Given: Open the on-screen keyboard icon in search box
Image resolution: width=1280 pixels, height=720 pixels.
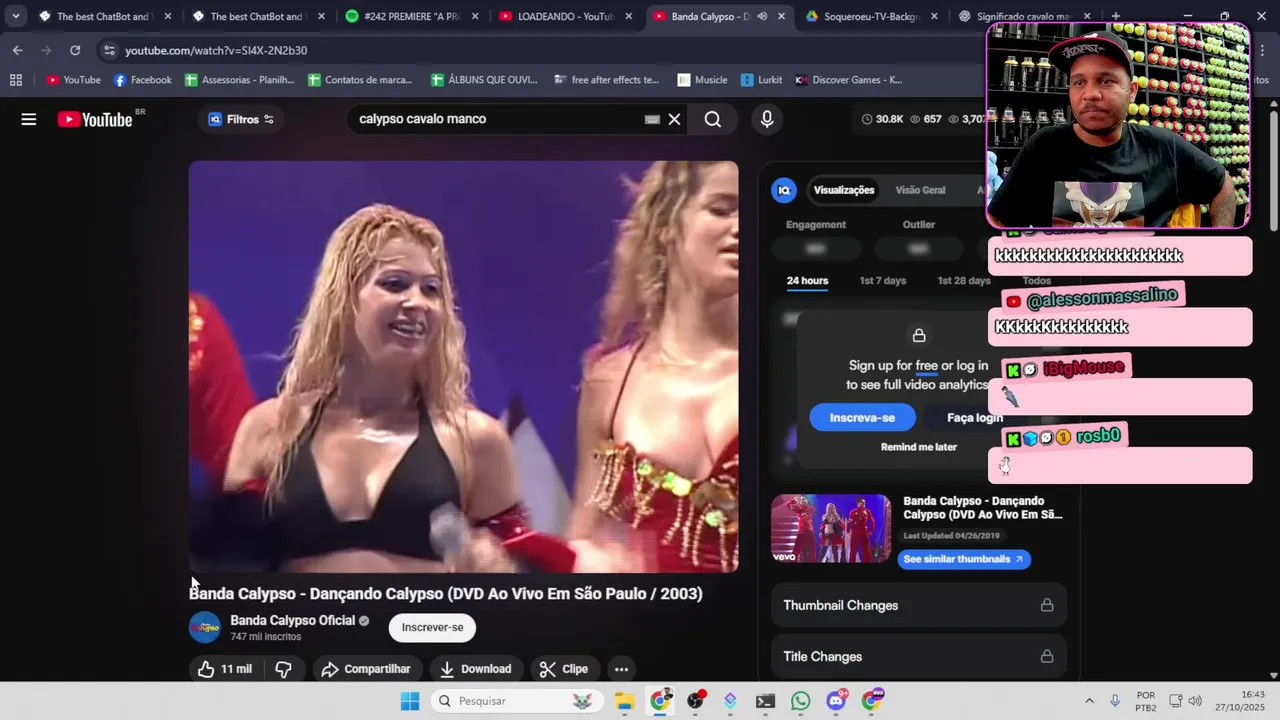Looking at the screenshot, I should [x=652, y=119].
